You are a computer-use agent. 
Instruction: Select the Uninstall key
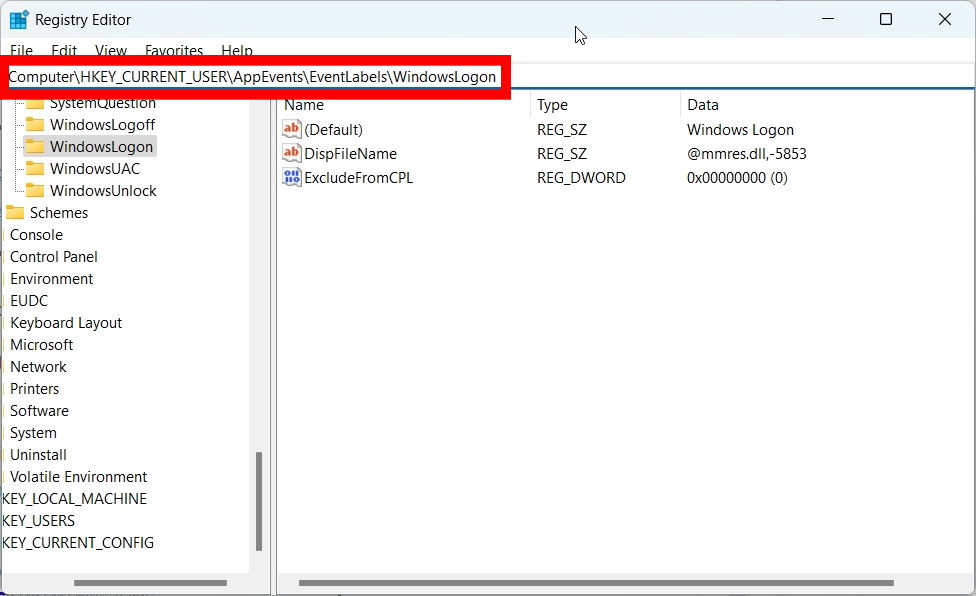[x=39, y=455]
